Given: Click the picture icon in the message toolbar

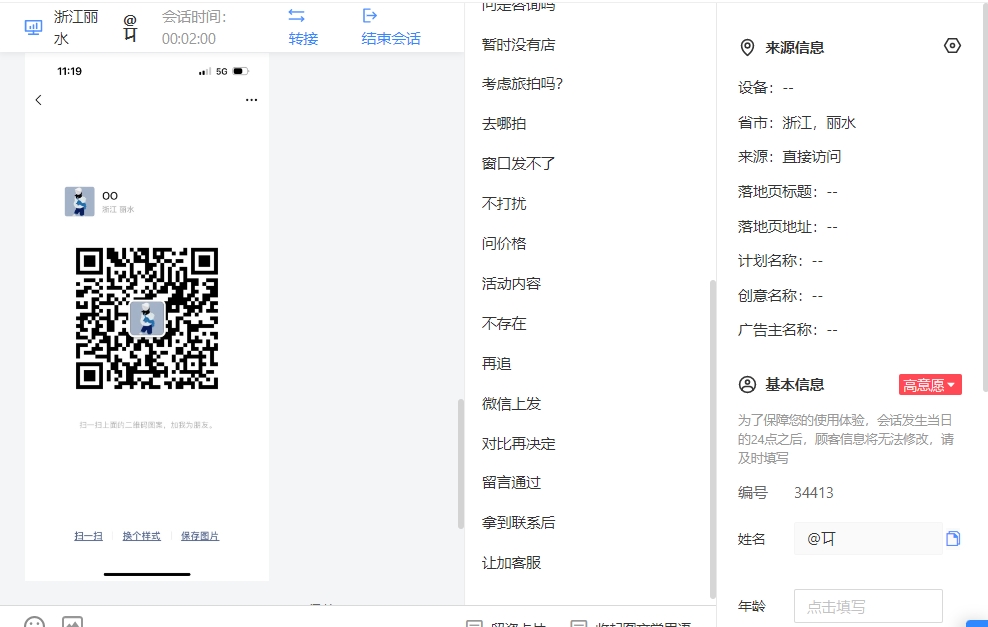Looking at the screenshot, I should (x=72, y=623).
